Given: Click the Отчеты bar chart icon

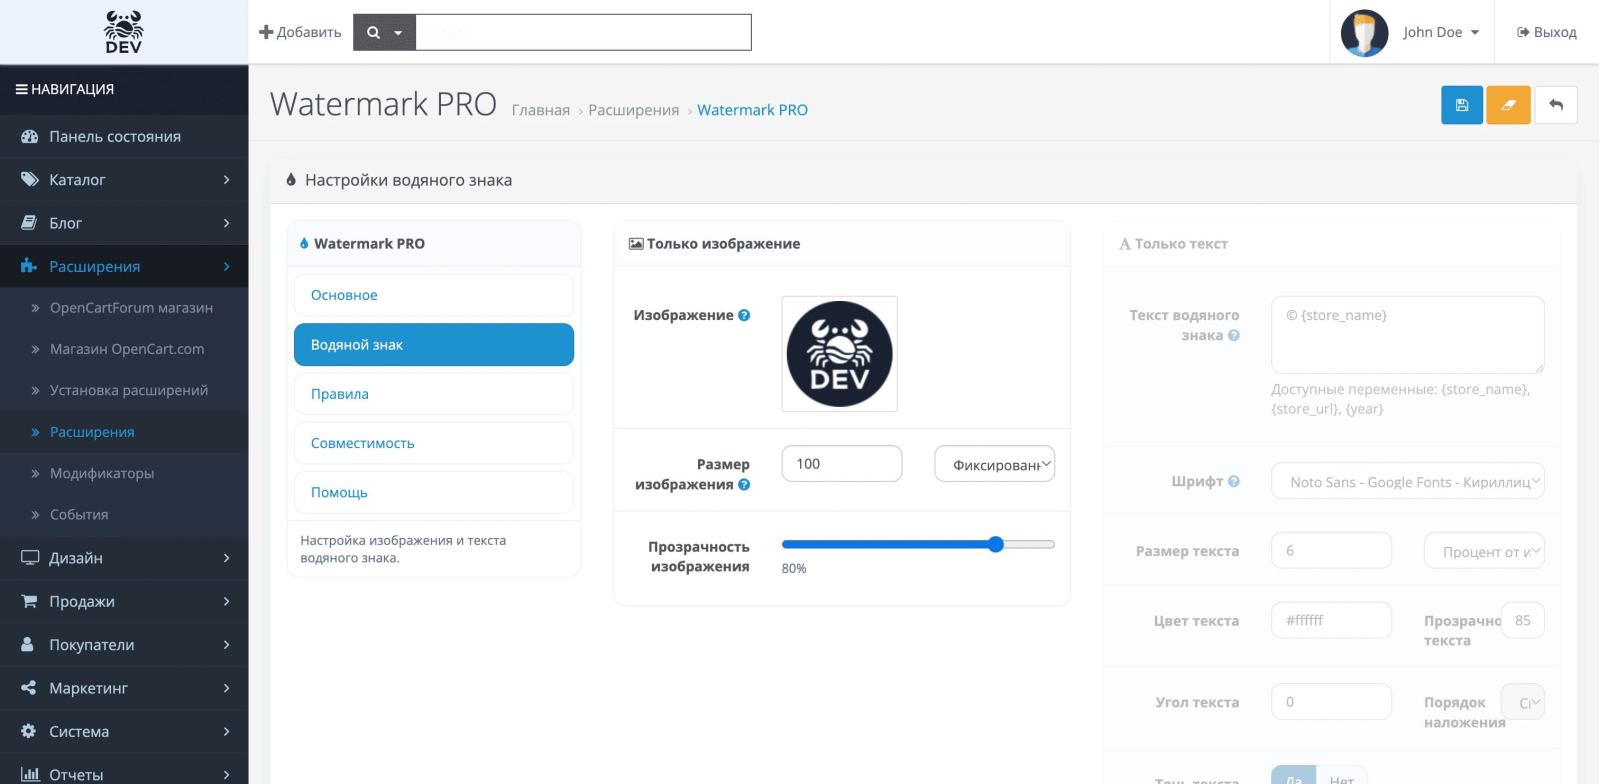Looking at the screenshot, I should point(30,774).
